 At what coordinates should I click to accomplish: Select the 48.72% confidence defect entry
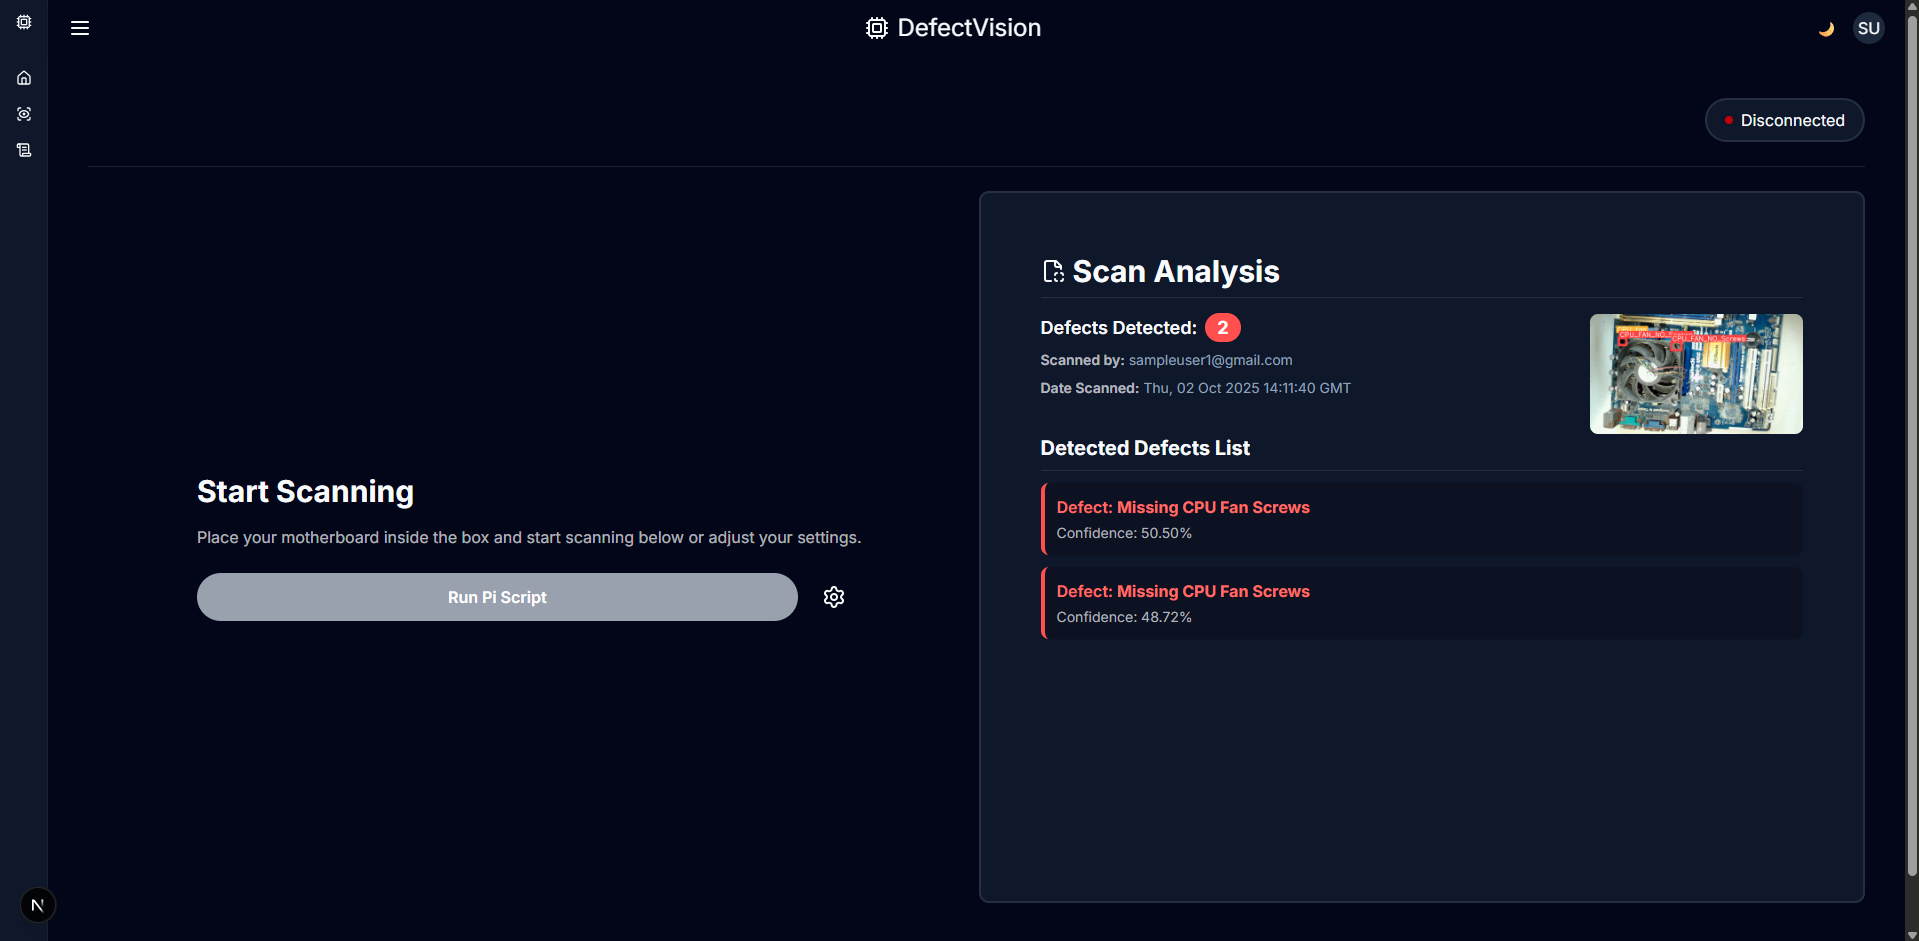coord(1422,603)
